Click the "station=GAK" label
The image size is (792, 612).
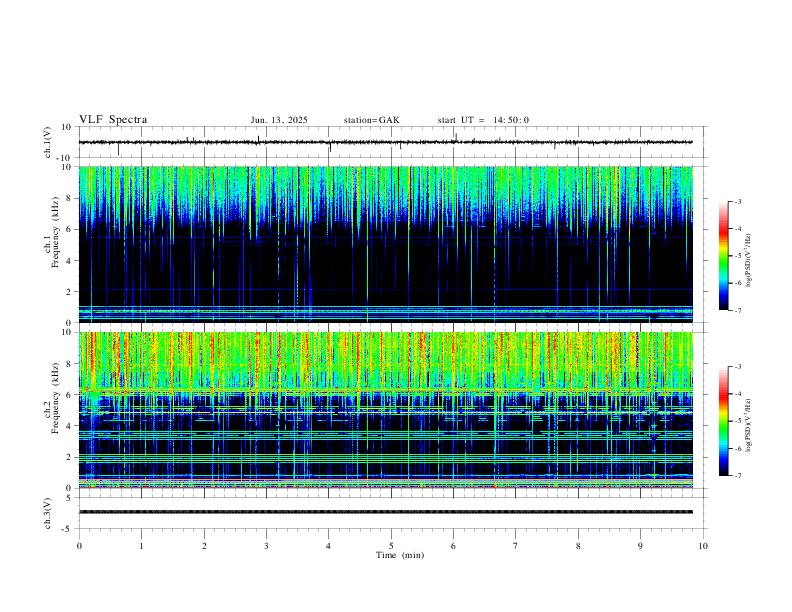pyautogui.click(x=371, y=120)
